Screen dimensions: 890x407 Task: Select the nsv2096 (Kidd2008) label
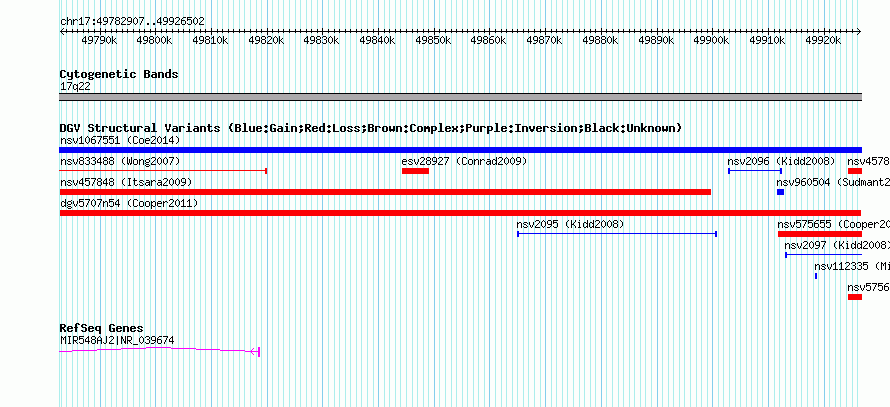tap(781, 161)
